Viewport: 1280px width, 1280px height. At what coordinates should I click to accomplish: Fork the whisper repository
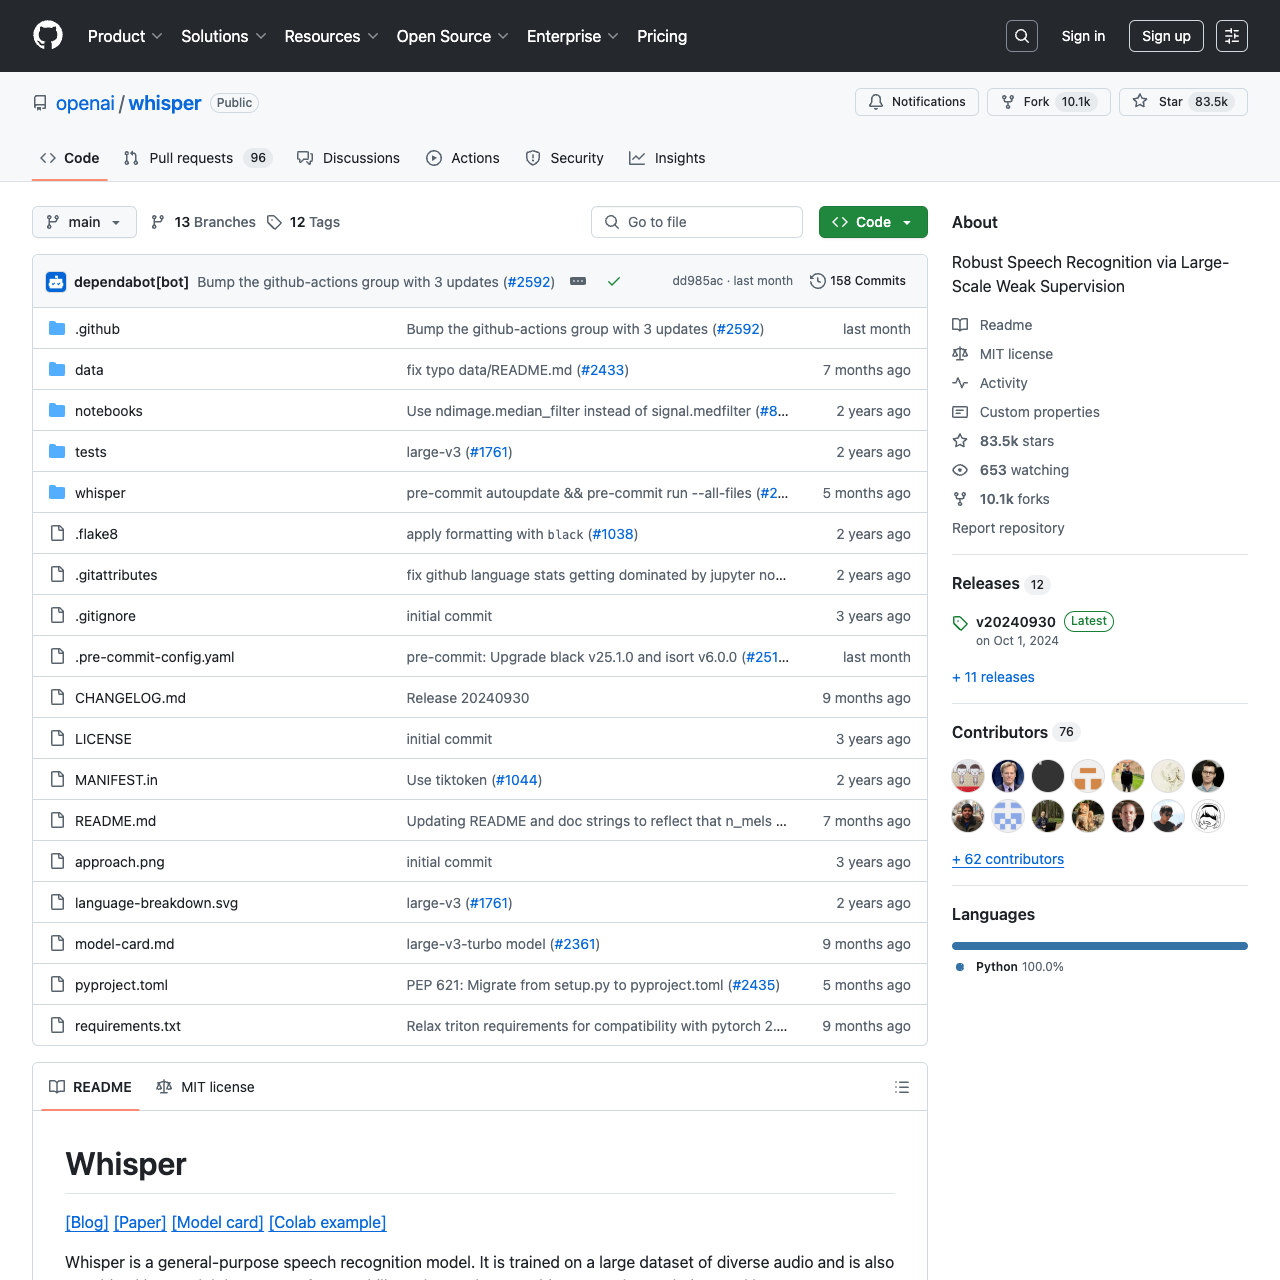click(1048, 102)
